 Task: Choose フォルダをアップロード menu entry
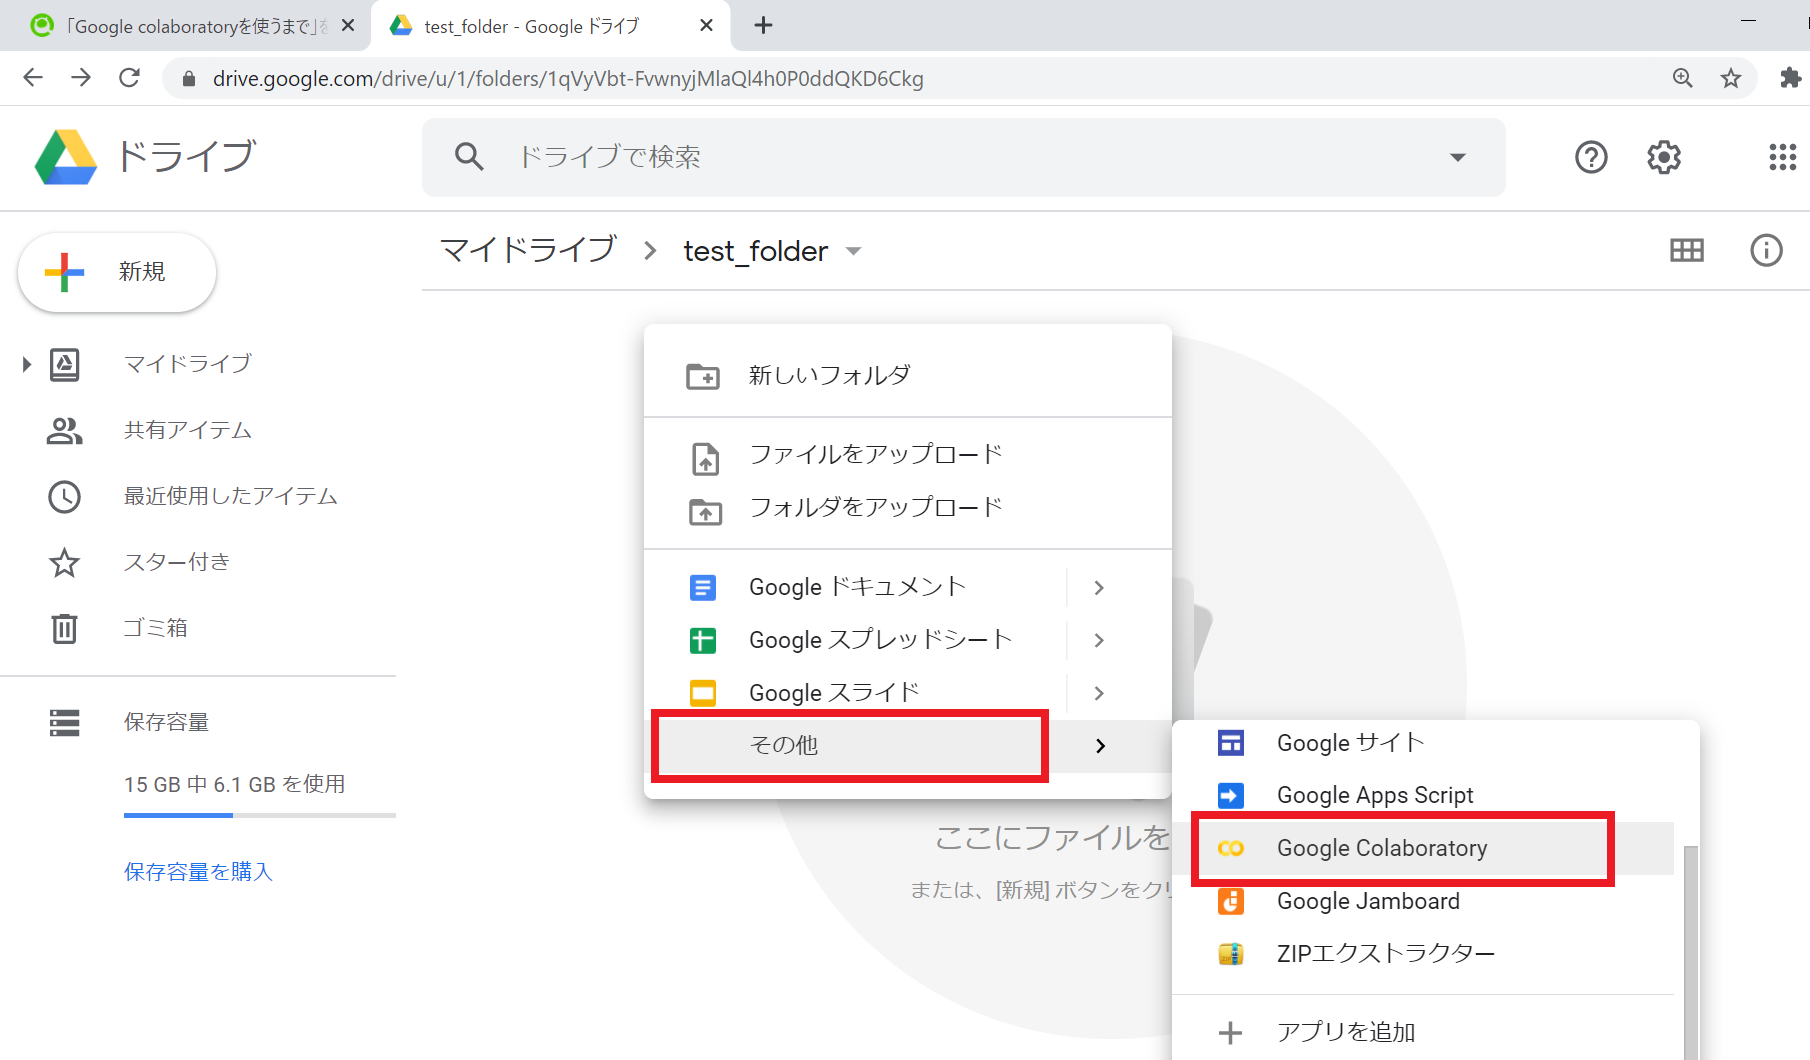[x=908, y=508]
